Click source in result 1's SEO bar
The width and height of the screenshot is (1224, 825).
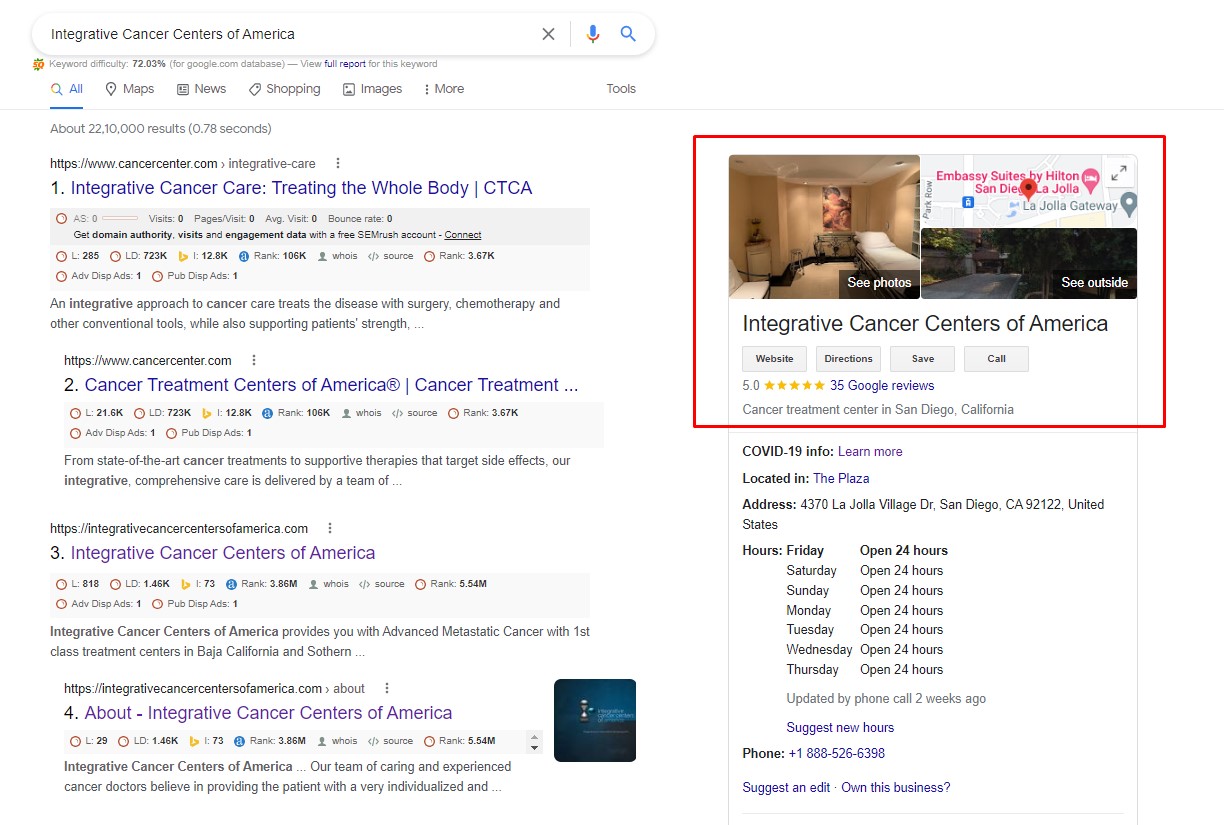(391, 256)
